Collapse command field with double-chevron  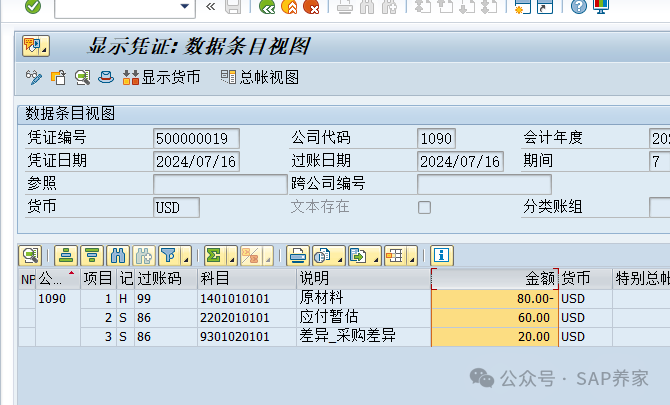point(211,6)
